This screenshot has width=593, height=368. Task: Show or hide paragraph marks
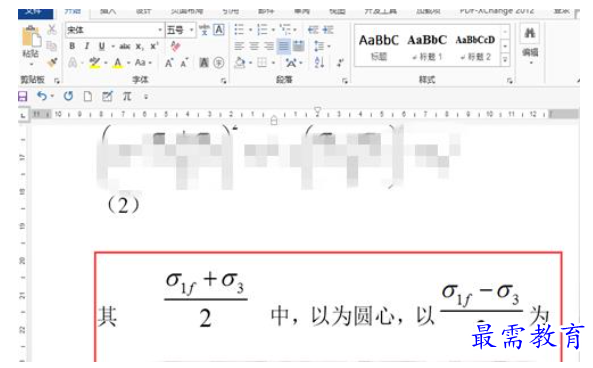pyautogui.click(x=340, y=62)
